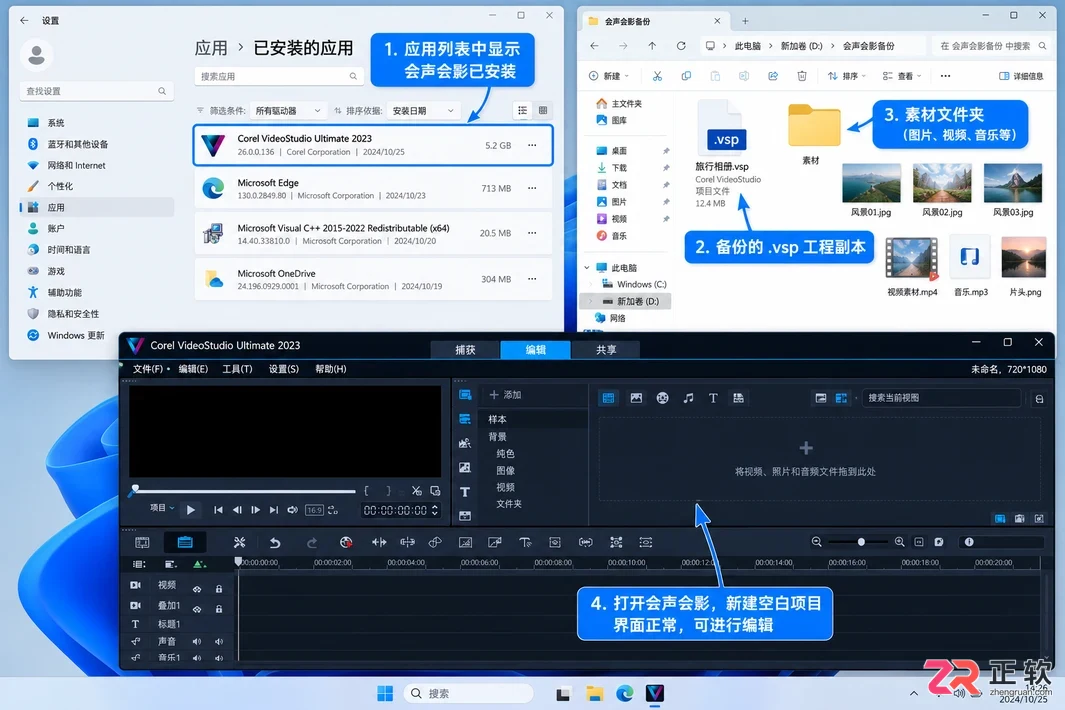Open the 项目 mode dropdown in preview
This screenshot has height=710, width=1065.
tap(162, 508)
